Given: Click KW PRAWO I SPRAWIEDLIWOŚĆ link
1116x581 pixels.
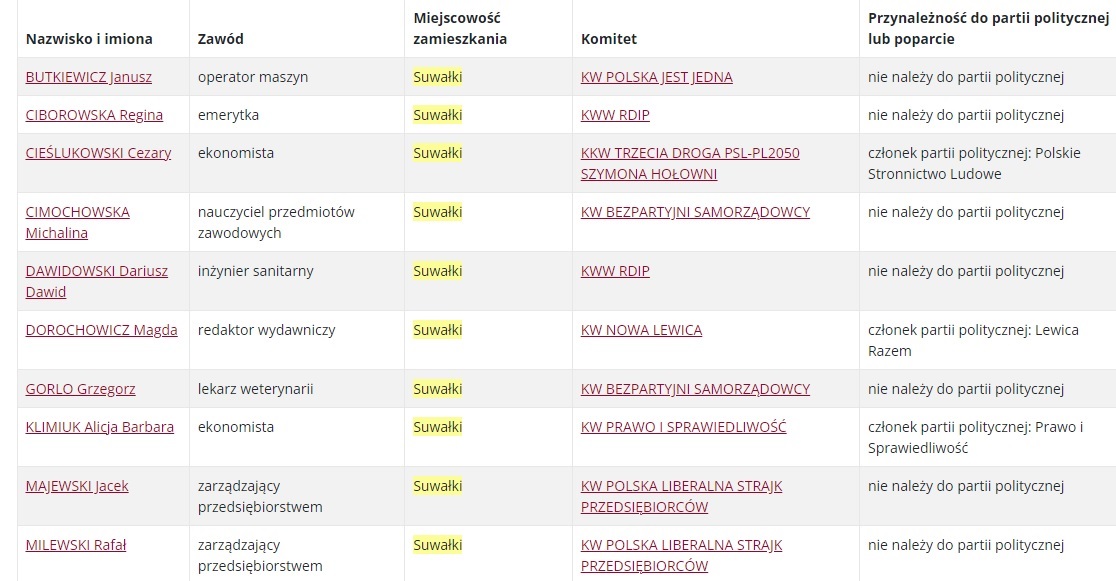Looking at the screenshot, I should click(x=683, y=426).
